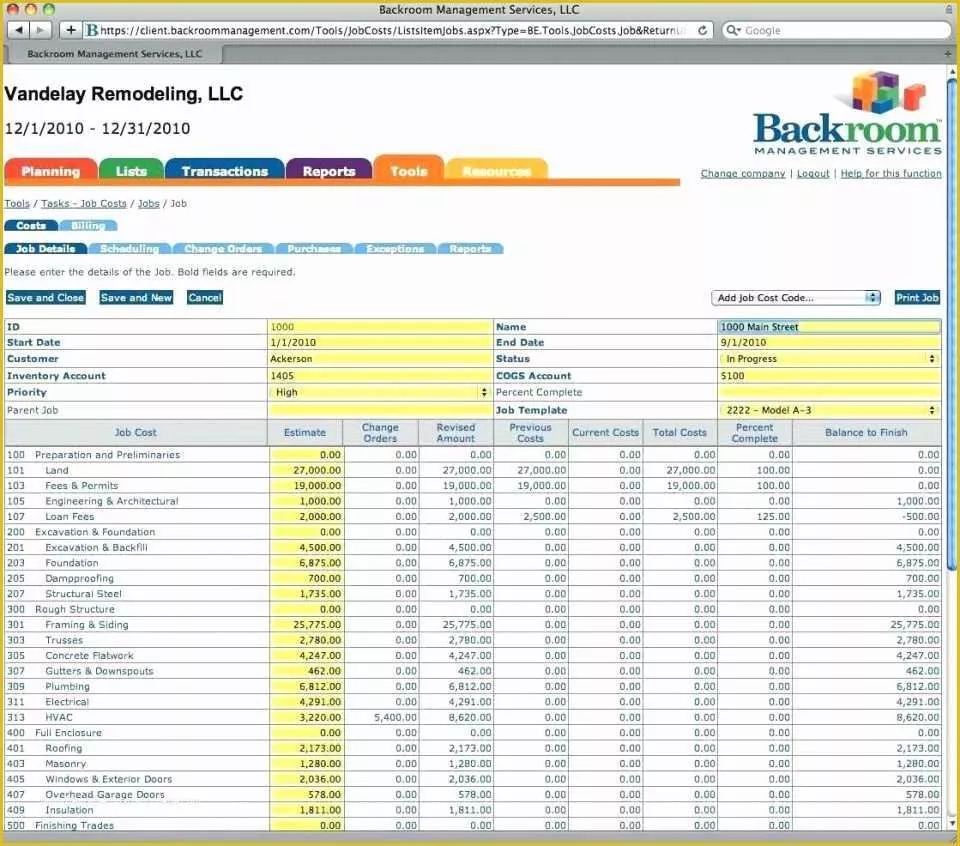Follow the Jobs breadcrumb link
The height and width of the screenshot is (846, 960).
[149, 203]
